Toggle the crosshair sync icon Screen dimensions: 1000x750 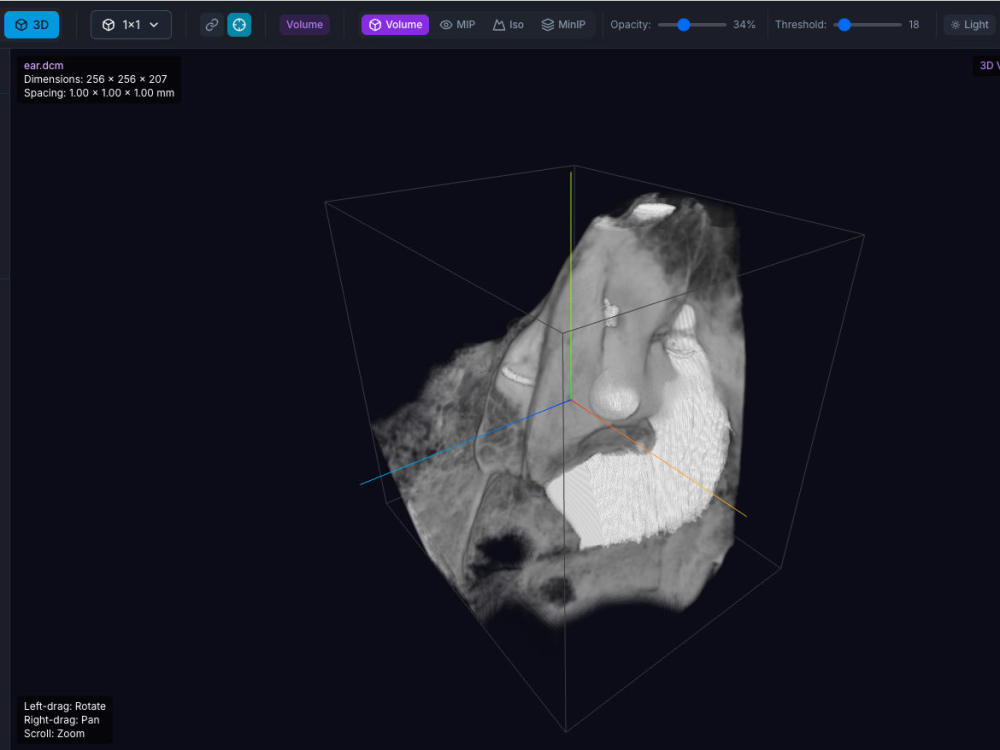(x=239, y=25)
